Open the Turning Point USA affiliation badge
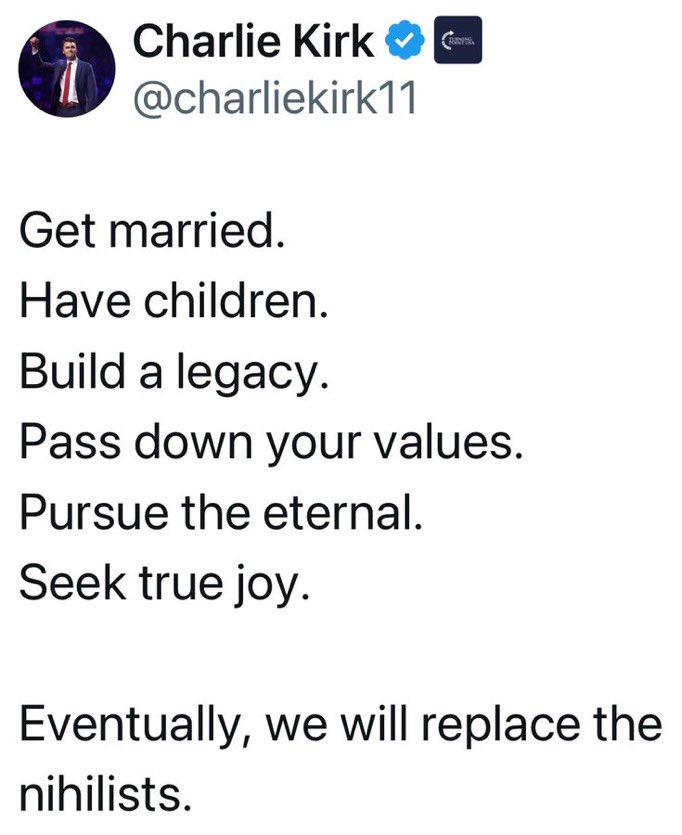682x835 pixels. [458, 40]
